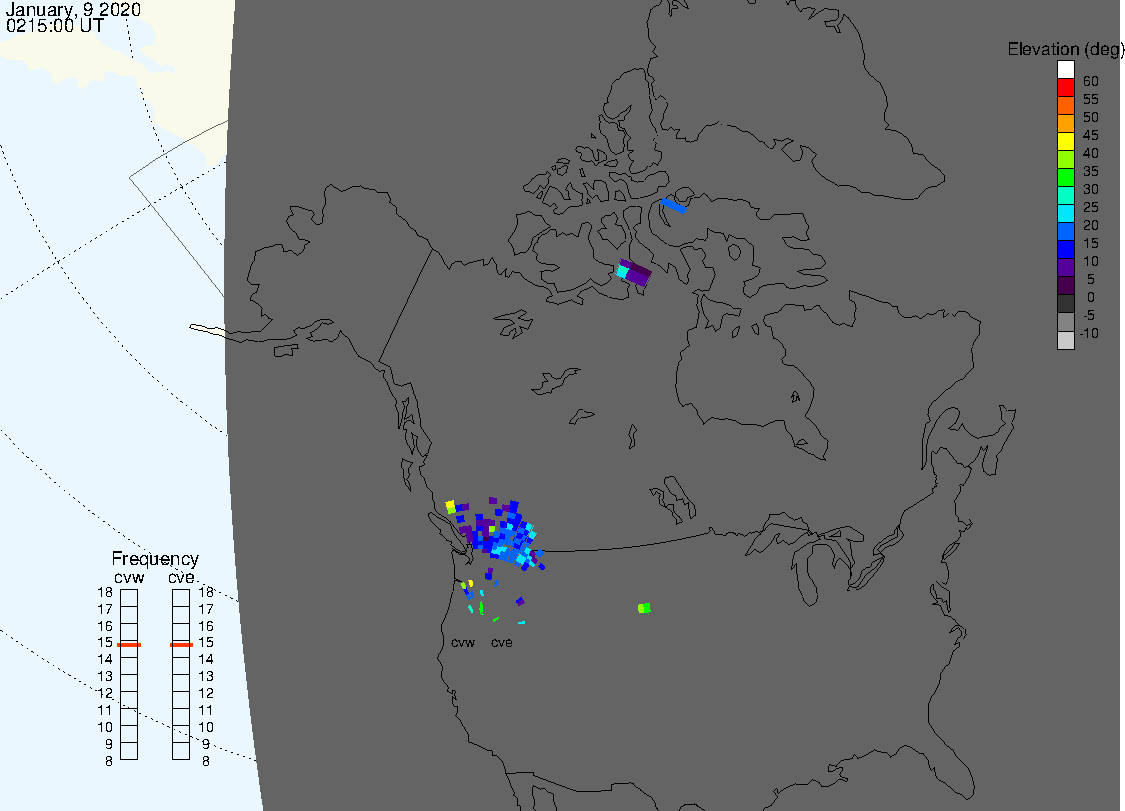The width and height of the screenshot is (1125, 811).
Task: Click the "12" tick label beside cvw scale
Action: click(105, 693)
